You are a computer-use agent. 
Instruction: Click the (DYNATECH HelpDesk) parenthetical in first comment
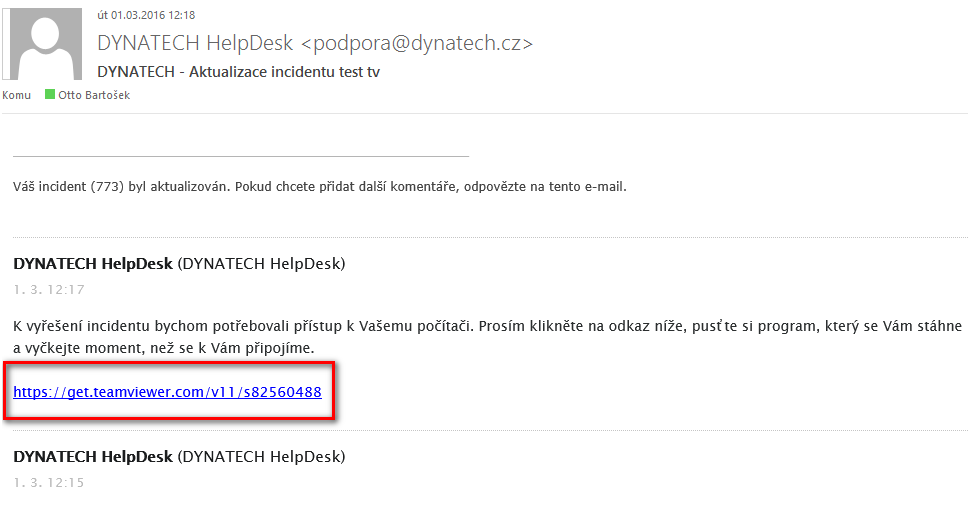(x=261, y=264)
